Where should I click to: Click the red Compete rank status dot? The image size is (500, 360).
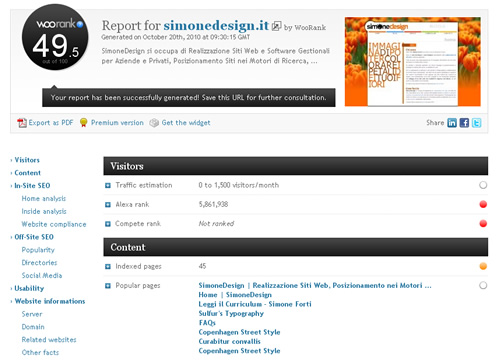point(483,223)
